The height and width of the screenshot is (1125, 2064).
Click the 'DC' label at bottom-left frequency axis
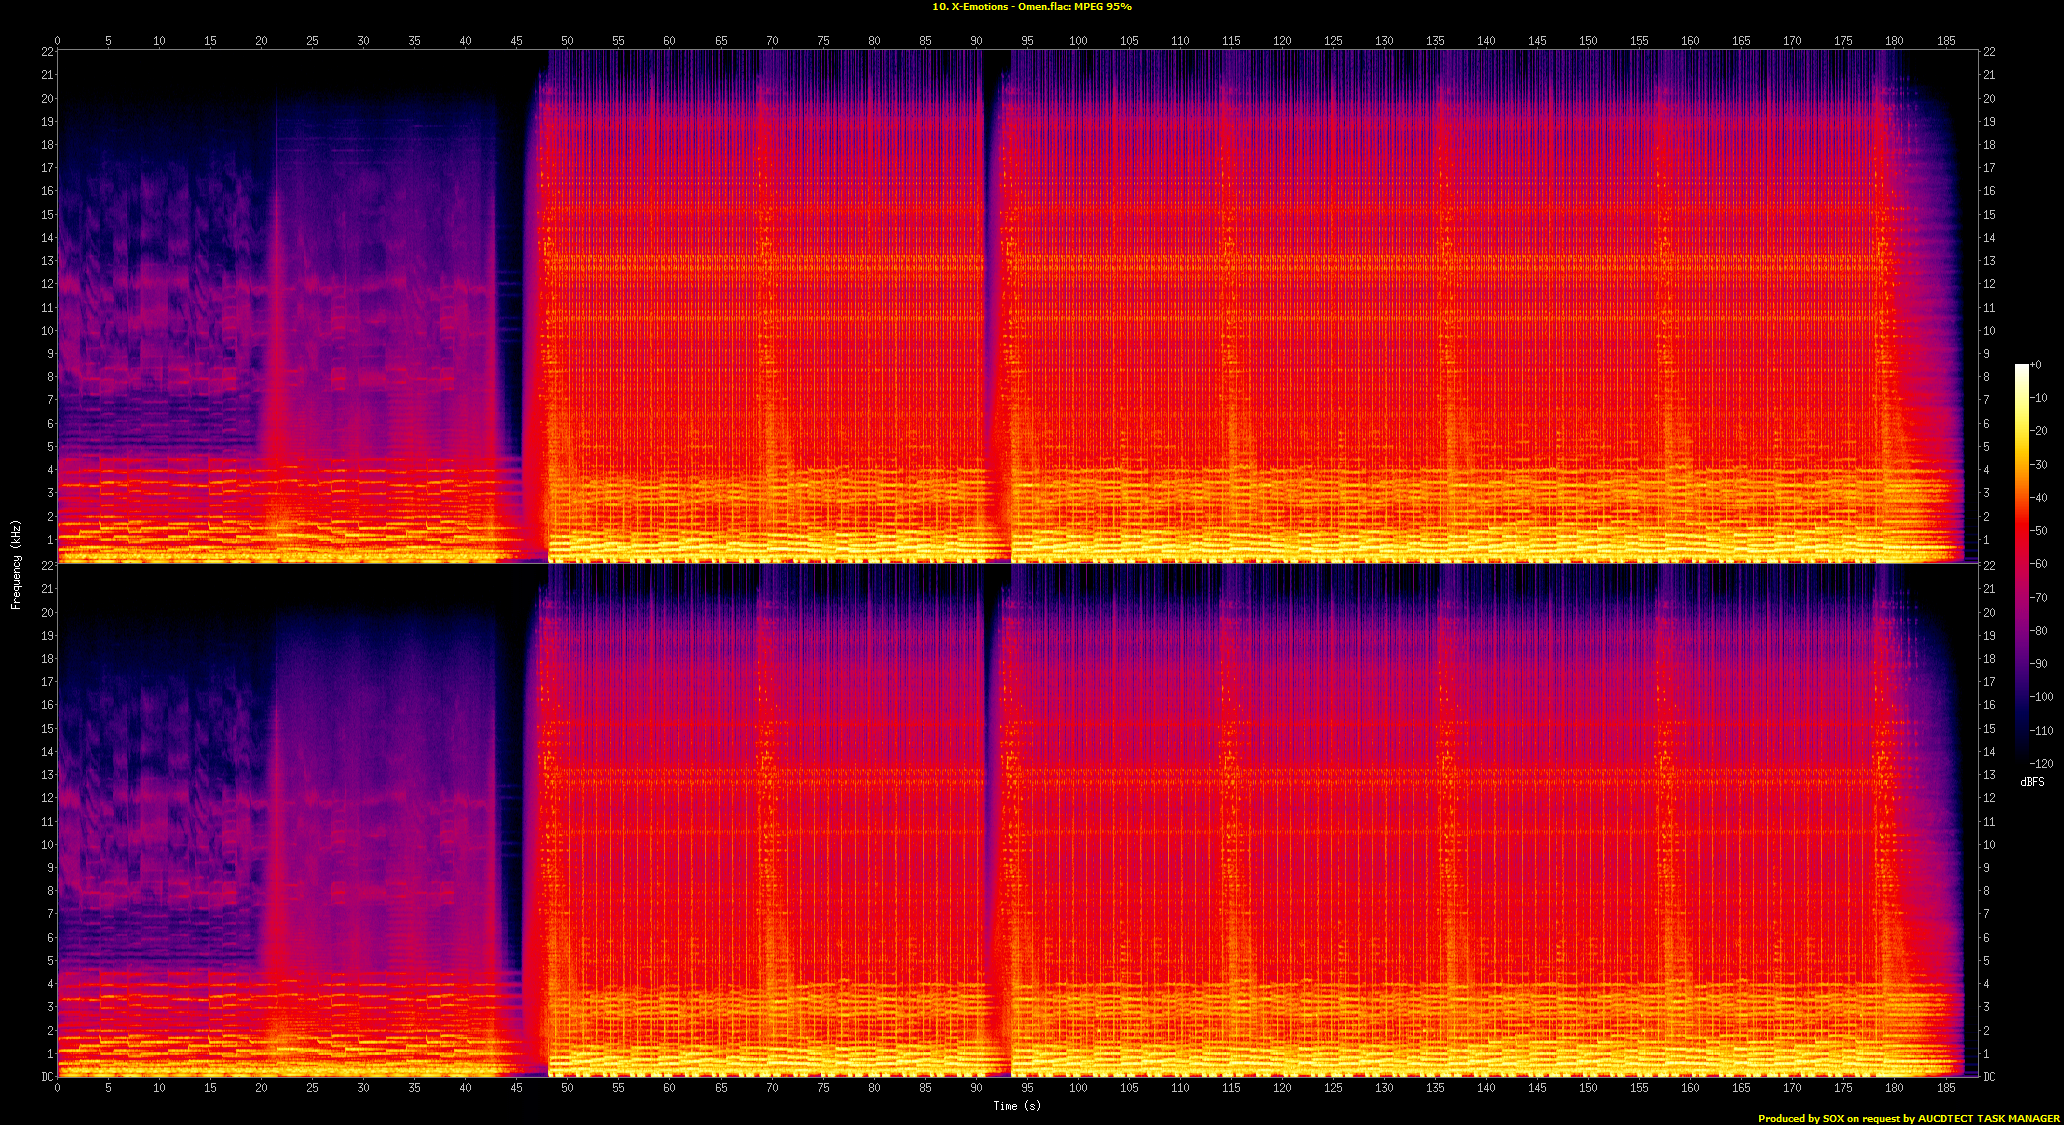coord(47,1077)
